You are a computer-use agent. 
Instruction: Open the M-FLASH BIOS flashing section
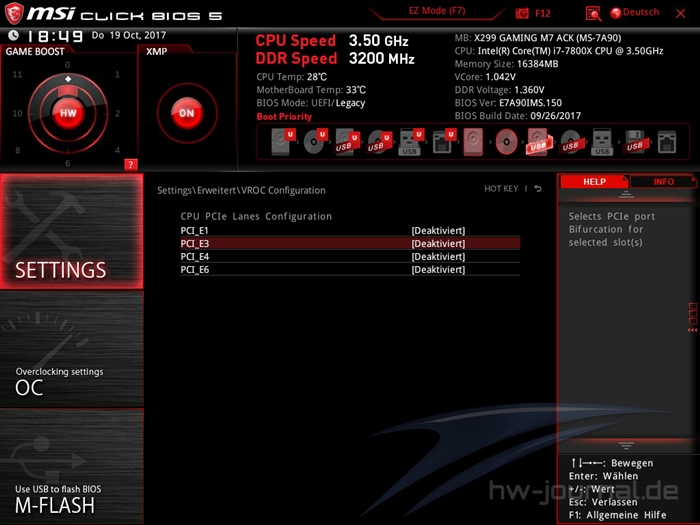tap(72, 467)
